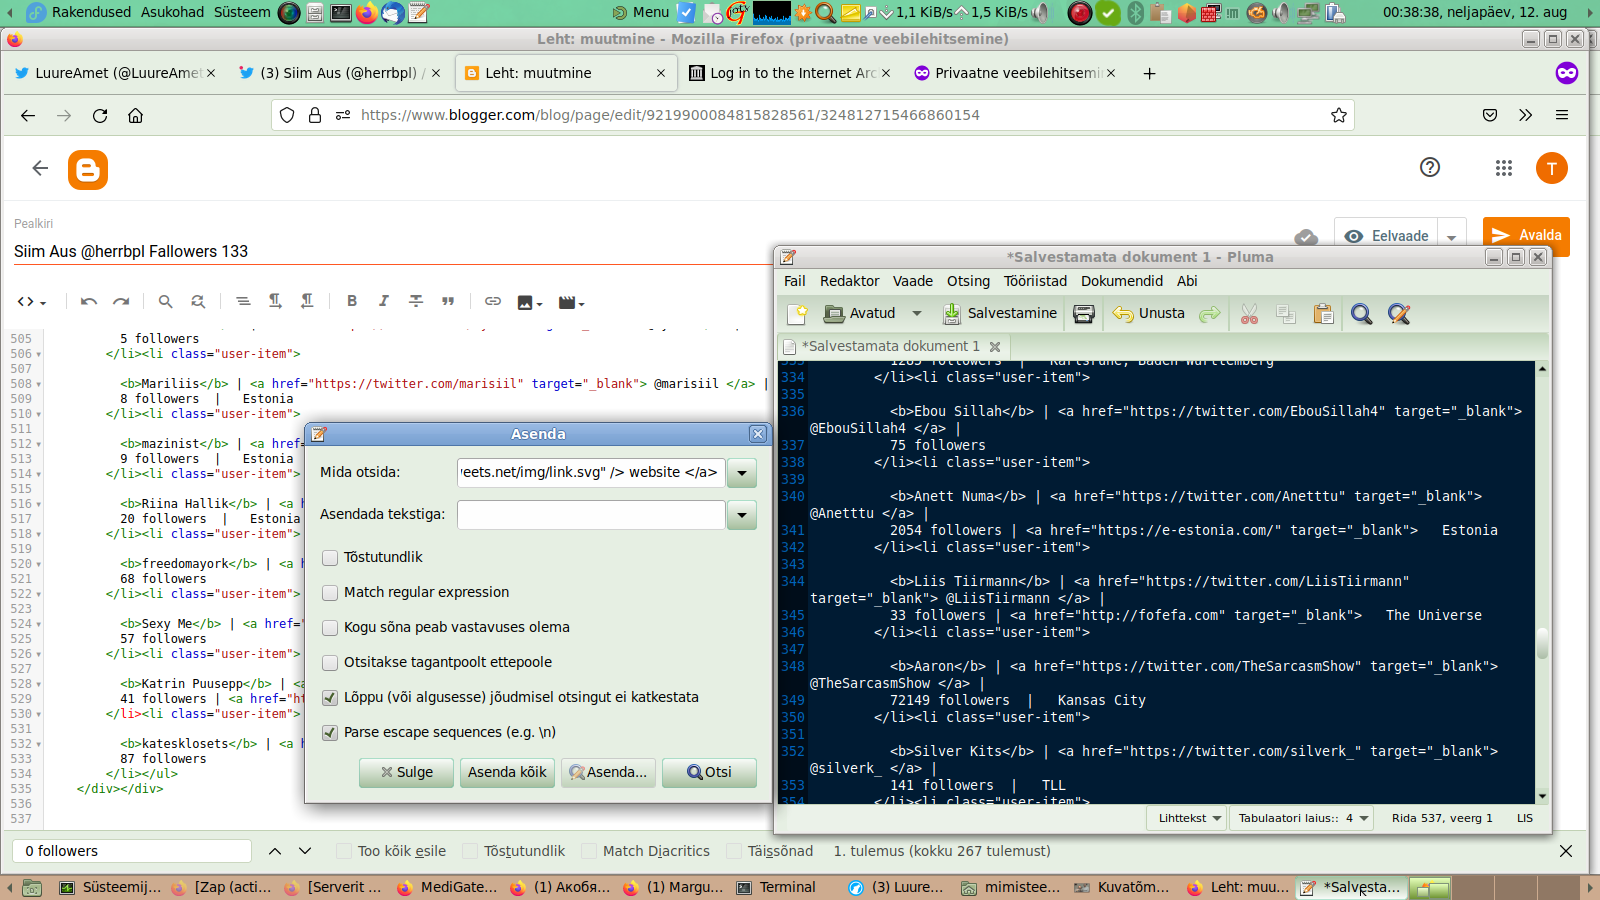The height and width of the screenshot is (900, 1600).
Task: Toggle Match regular expression checkbox
Action: (x=330, y=593)
